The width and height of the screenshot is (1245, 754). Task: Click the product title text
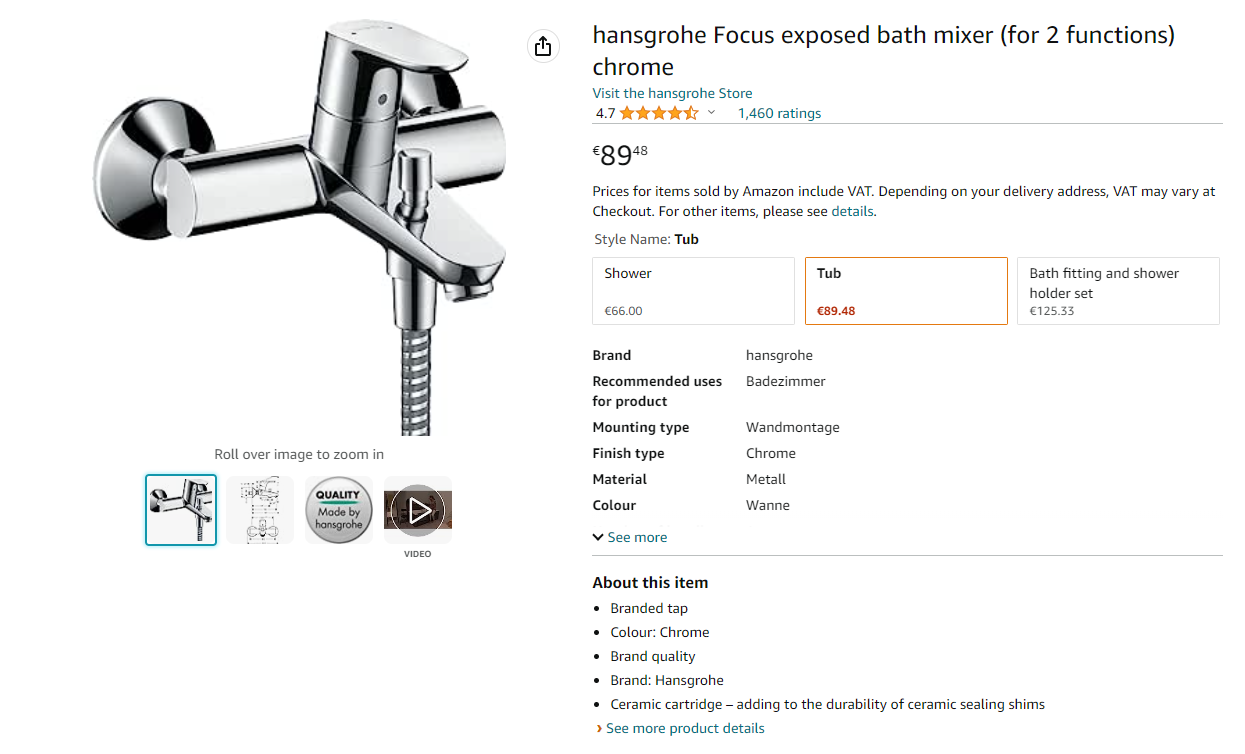[x=883, y=51]
